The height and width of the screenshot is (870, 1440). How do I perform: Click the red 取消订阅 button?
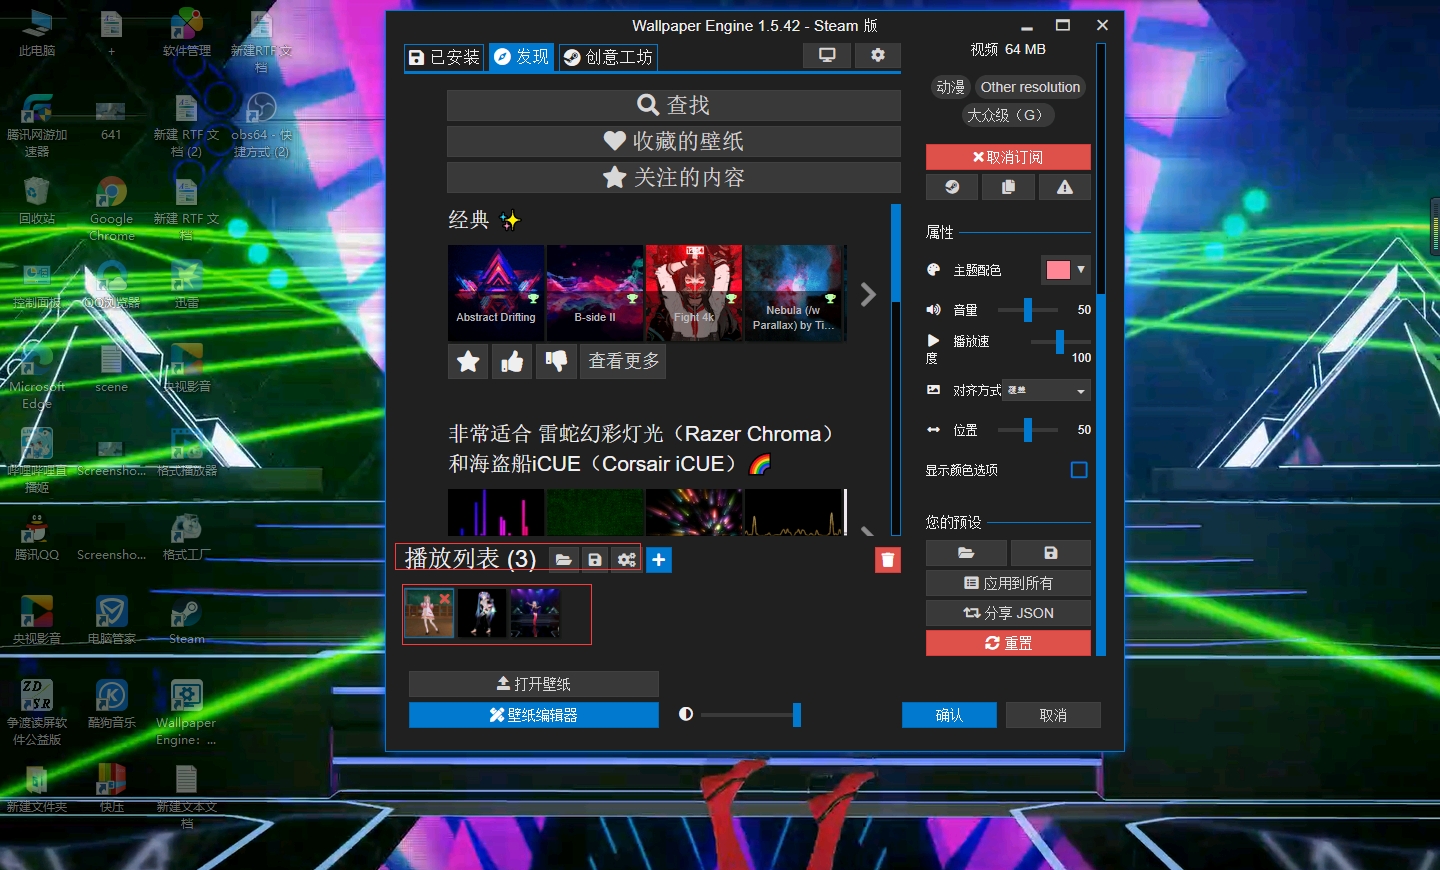1008,157
